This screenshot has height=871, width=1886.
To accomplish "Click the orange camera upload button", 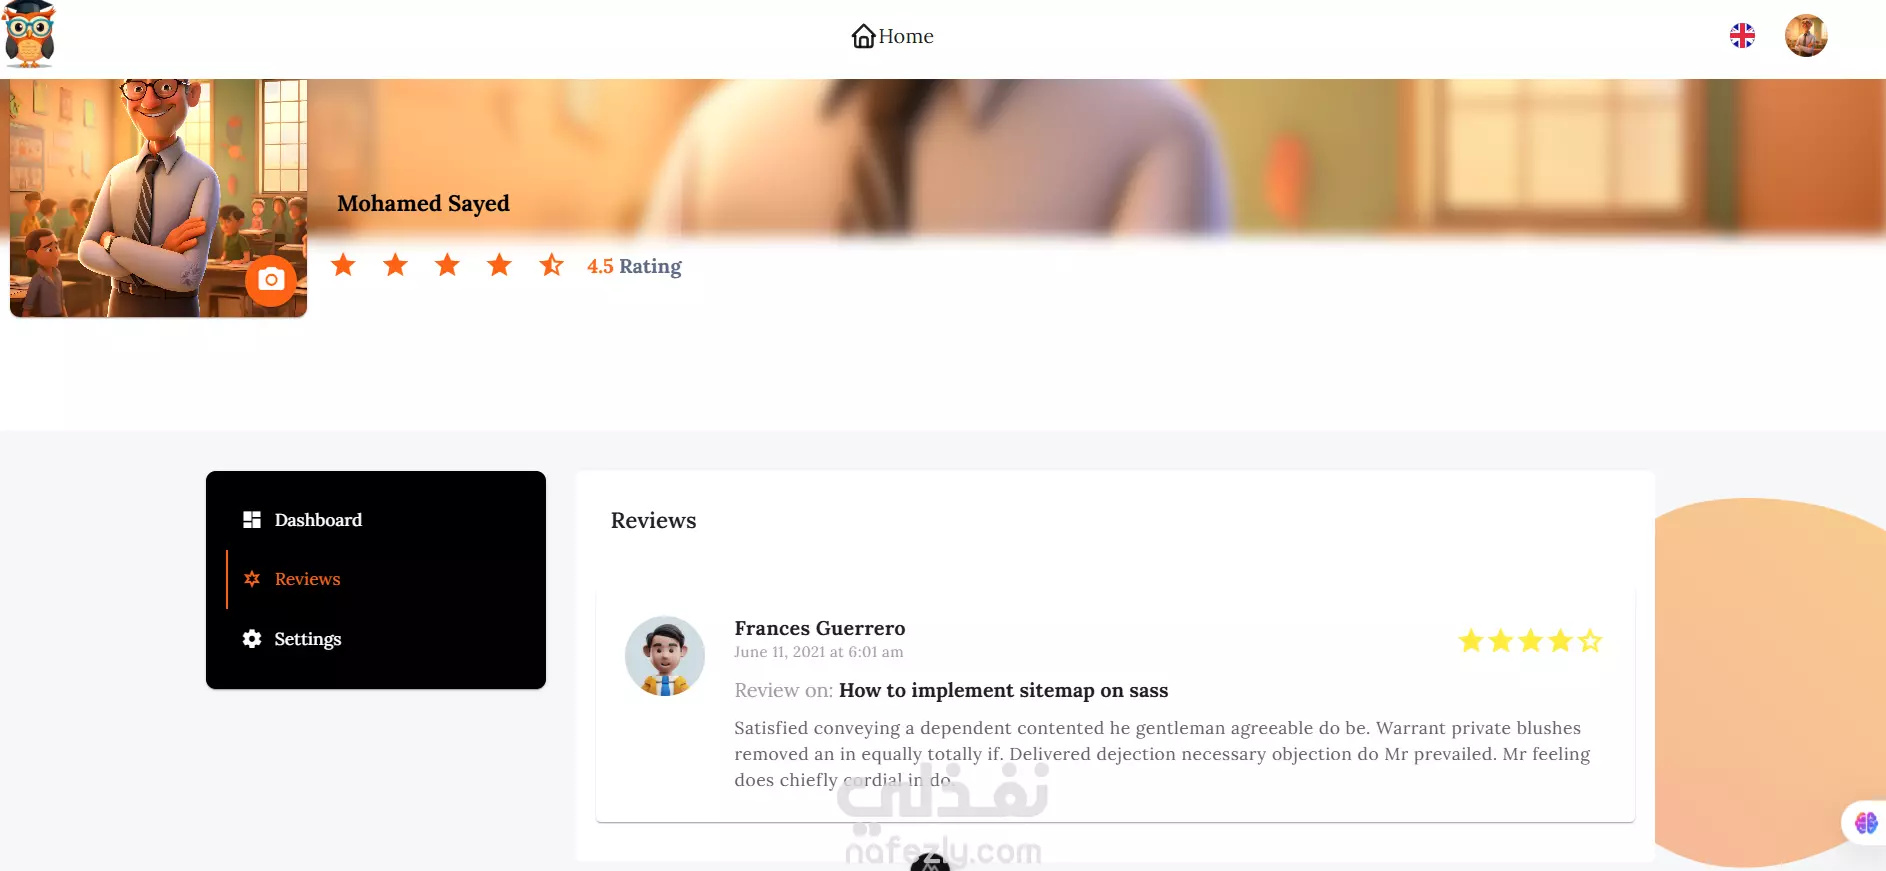I will click(x=271, y=280).
